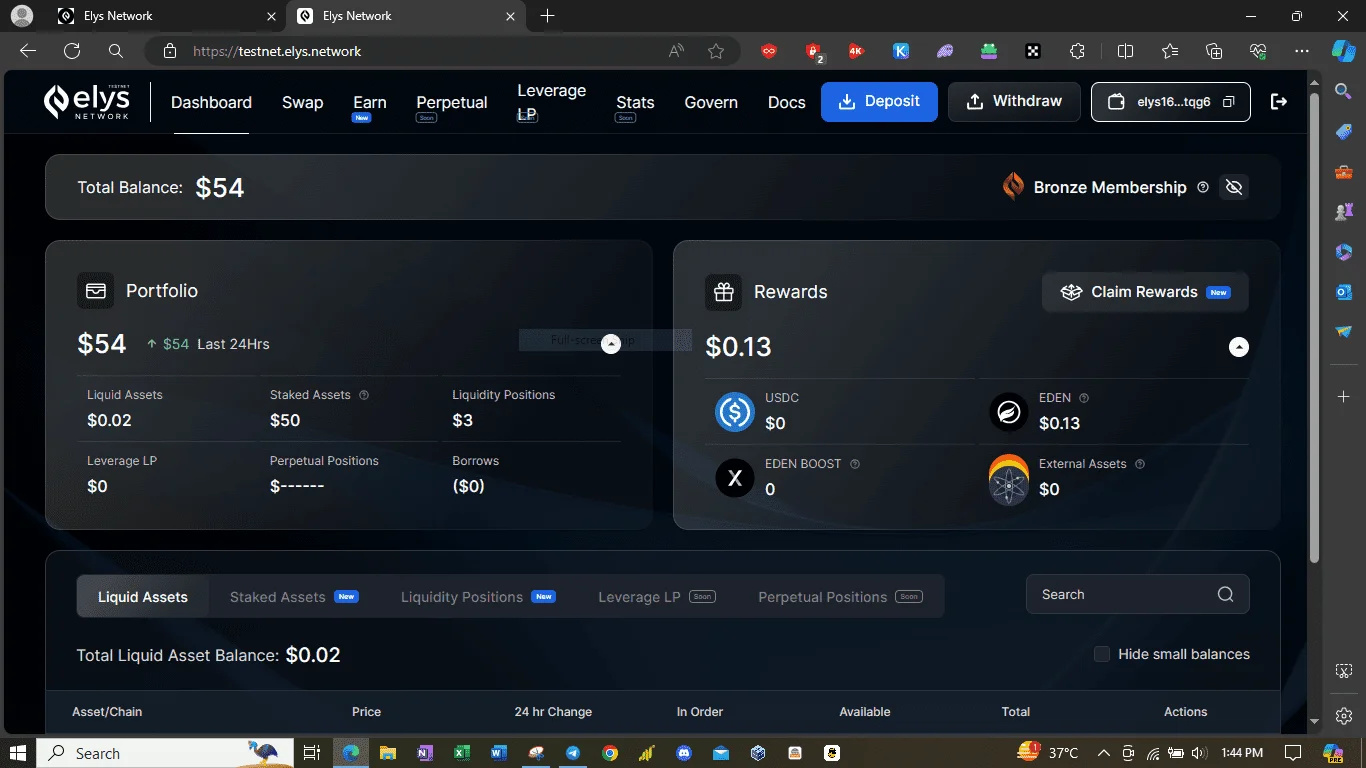The height and width of the screenshot is (768, 1366).
Task: Switch to the Perpetual Positions tab
Action: click(839, 597)
